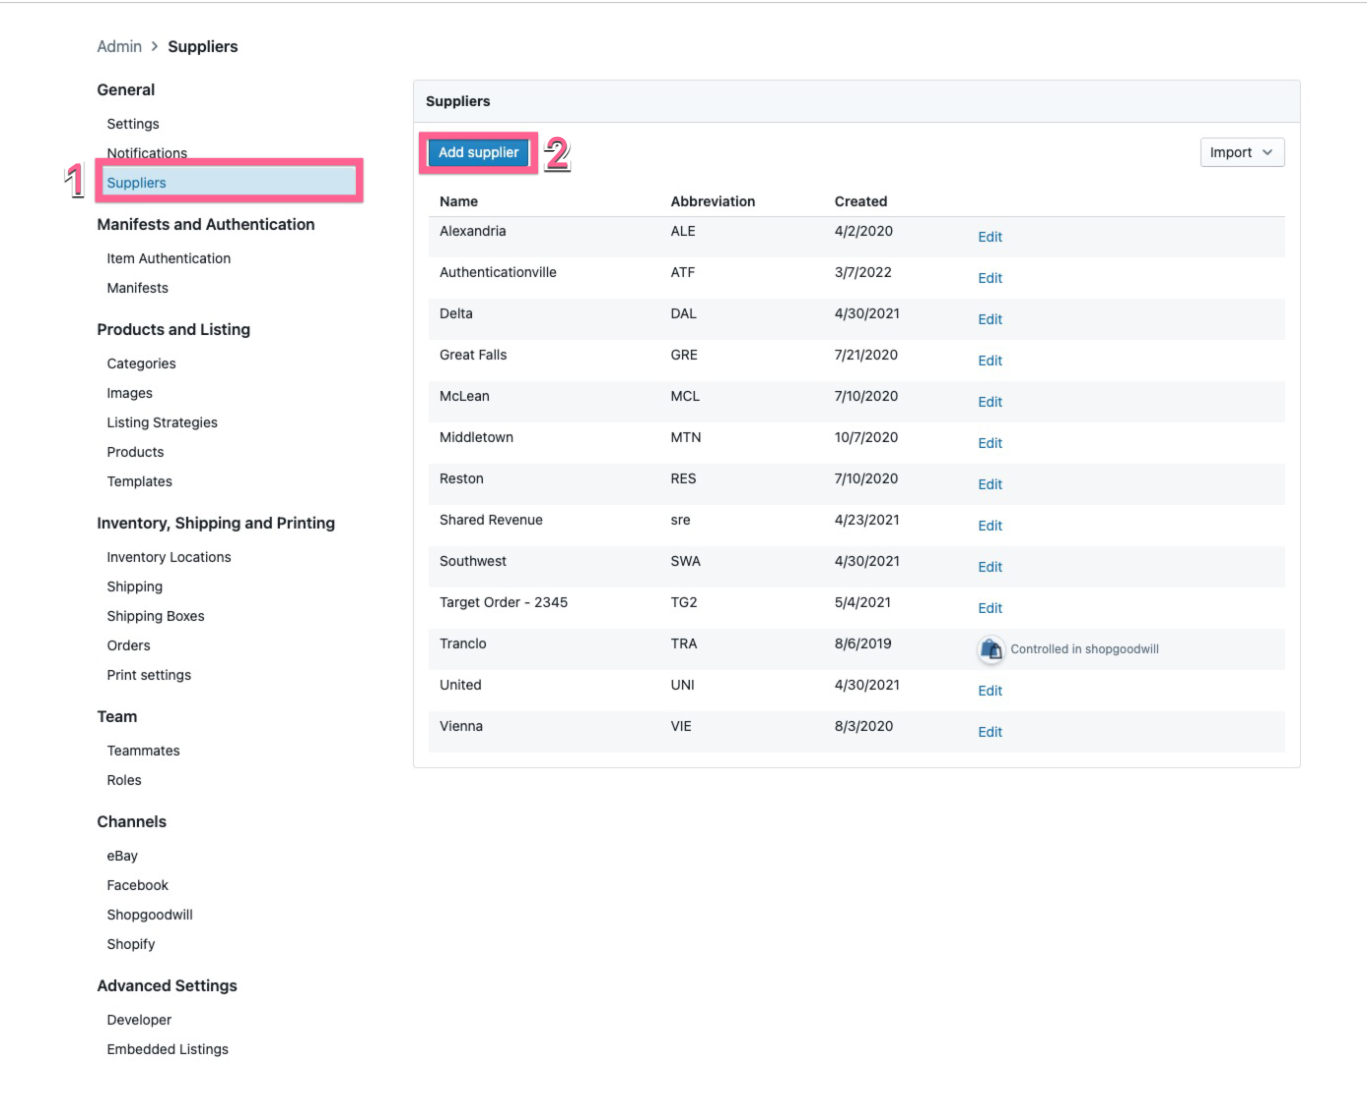Select Teammates under Team
The height and width of the screenshot is (1116, 1367).
pyautogui.click(x=143, y=751)
